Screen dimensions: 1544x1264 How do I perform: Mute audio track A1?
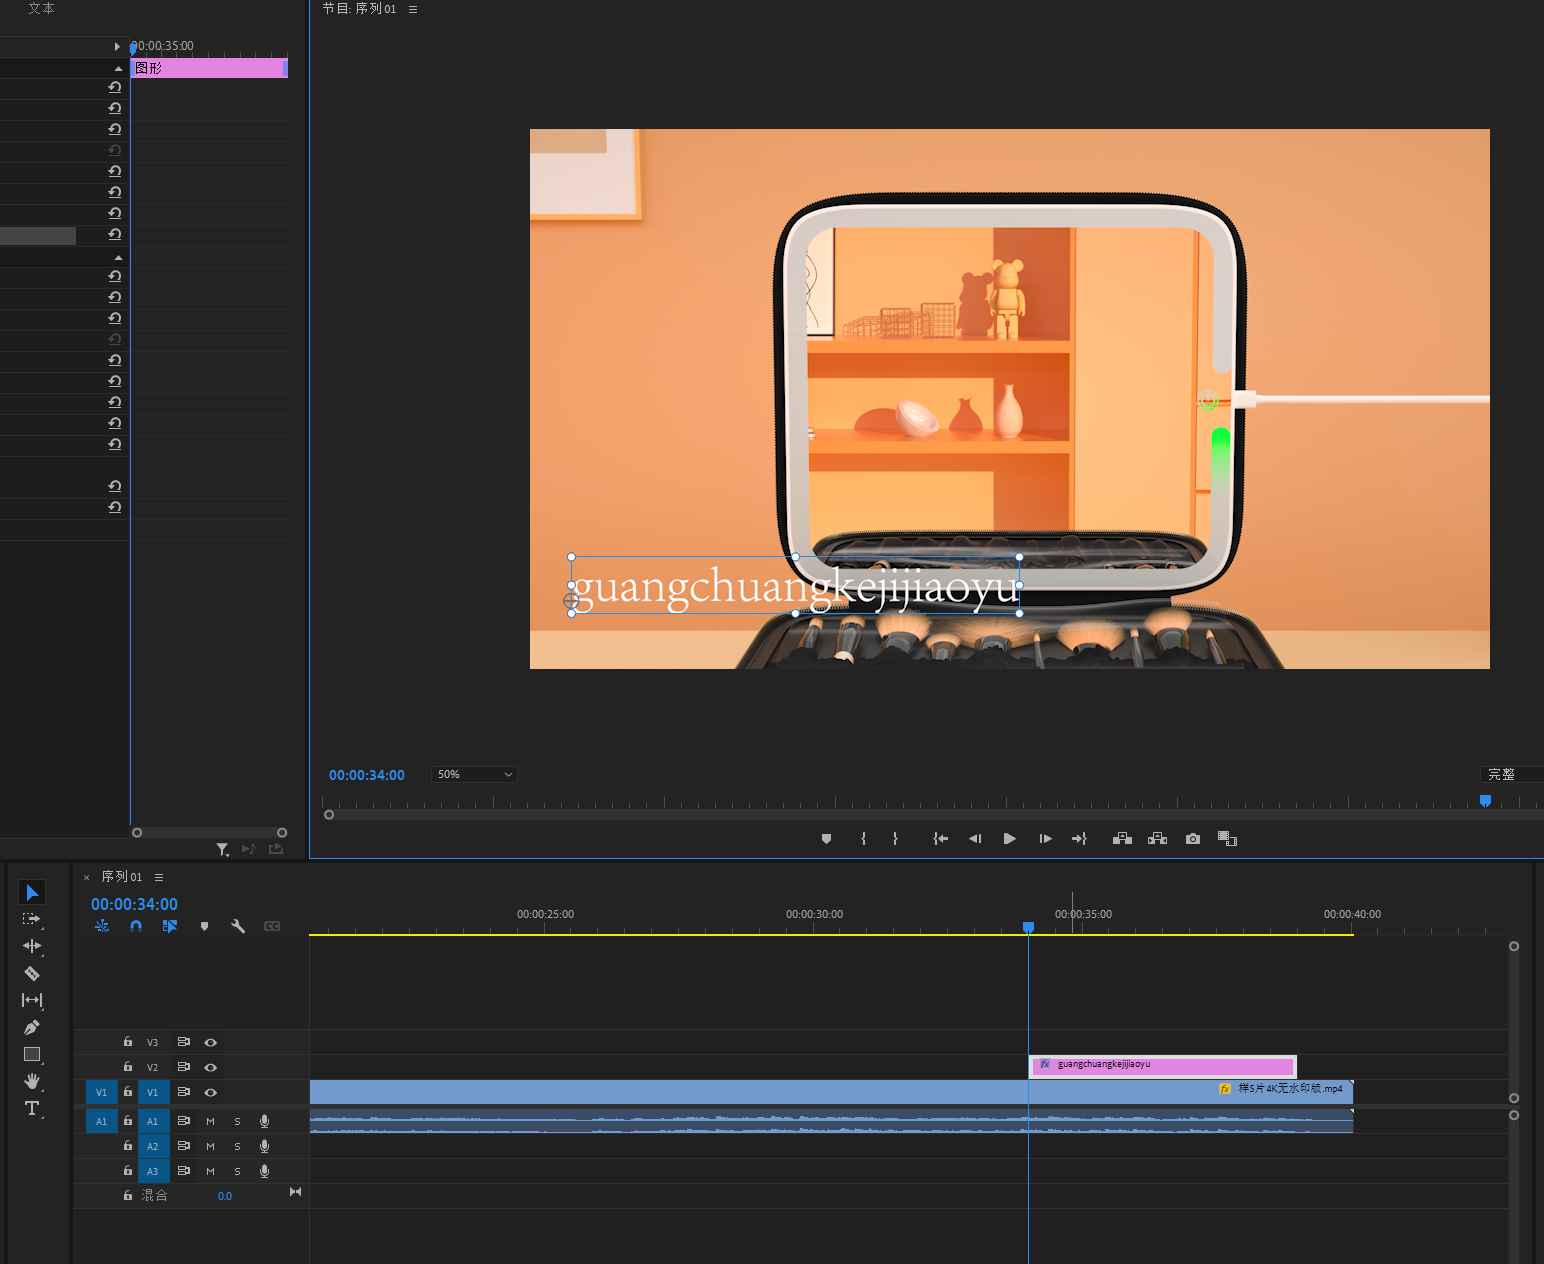coord(211,1121)
